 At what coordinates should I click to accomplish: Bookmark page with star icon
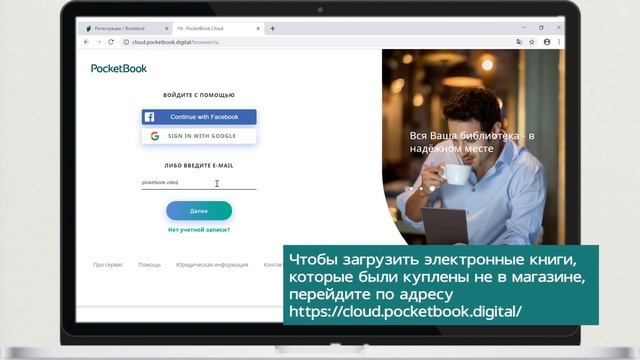(x=531, y=42)
